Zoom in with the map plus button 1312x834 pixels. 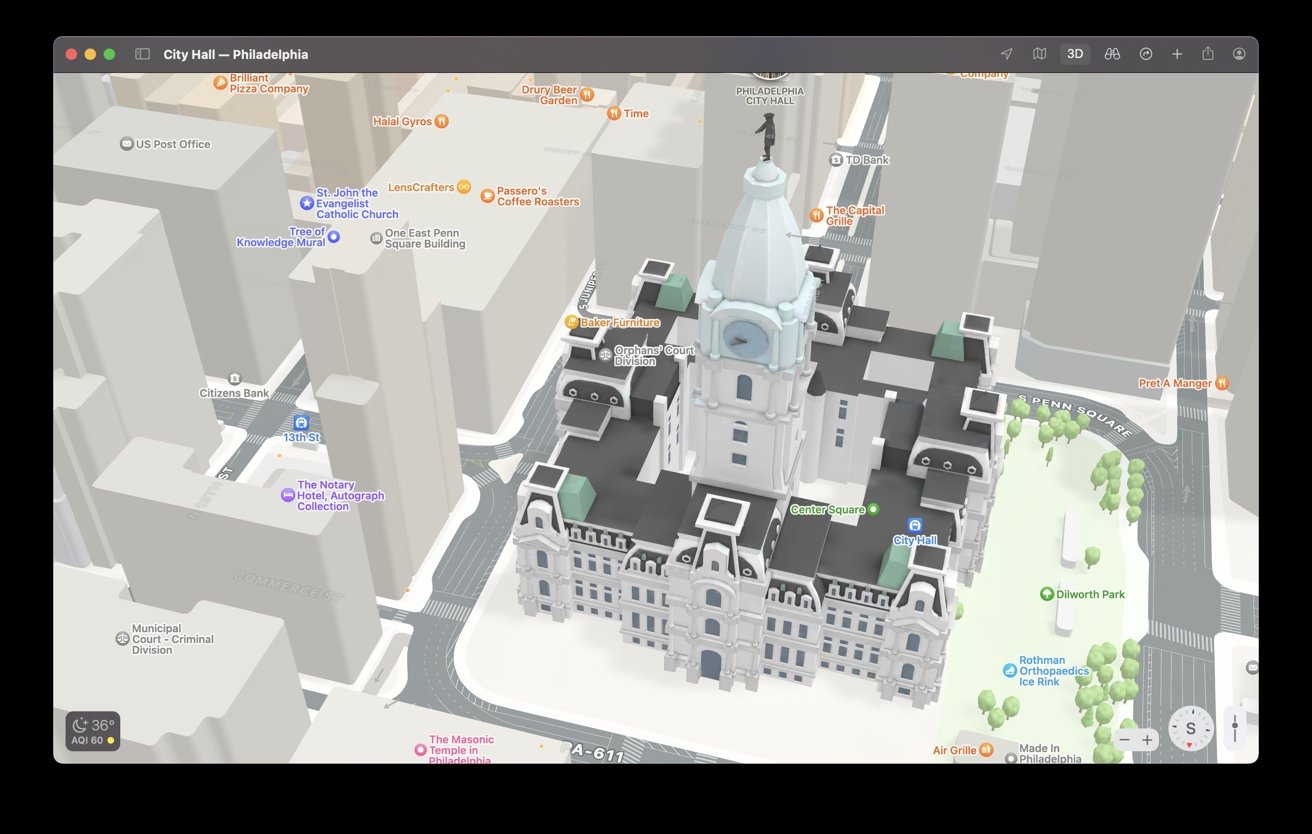pos(1147,740)
